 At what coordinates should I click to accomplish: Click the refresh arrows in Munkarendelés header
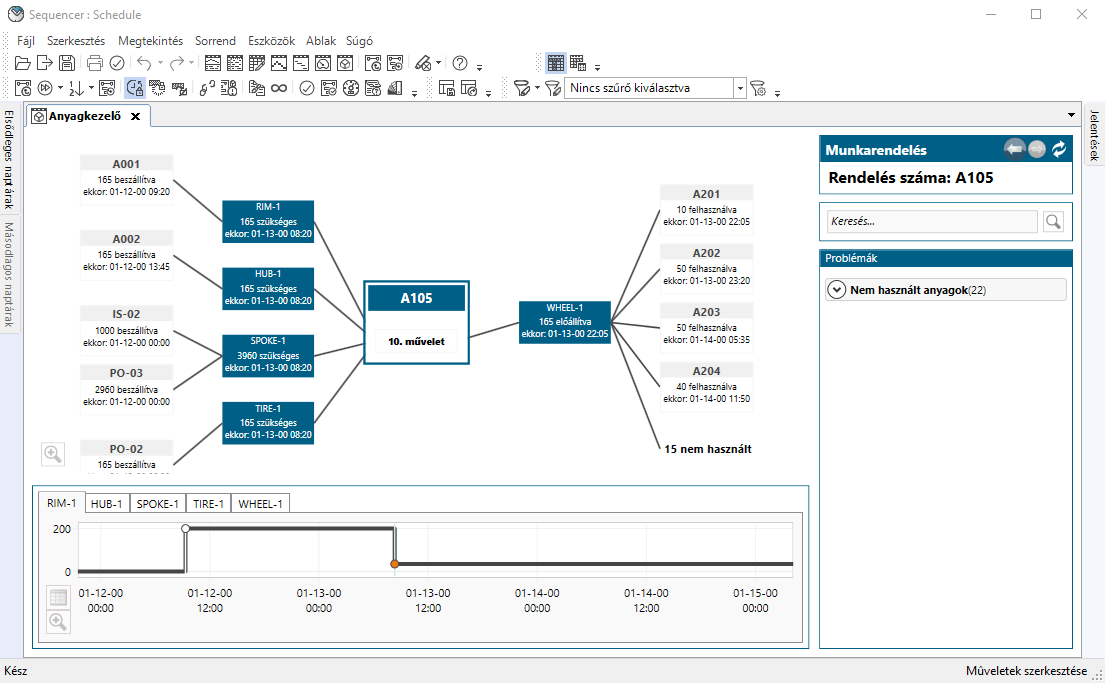(1059, 150)
